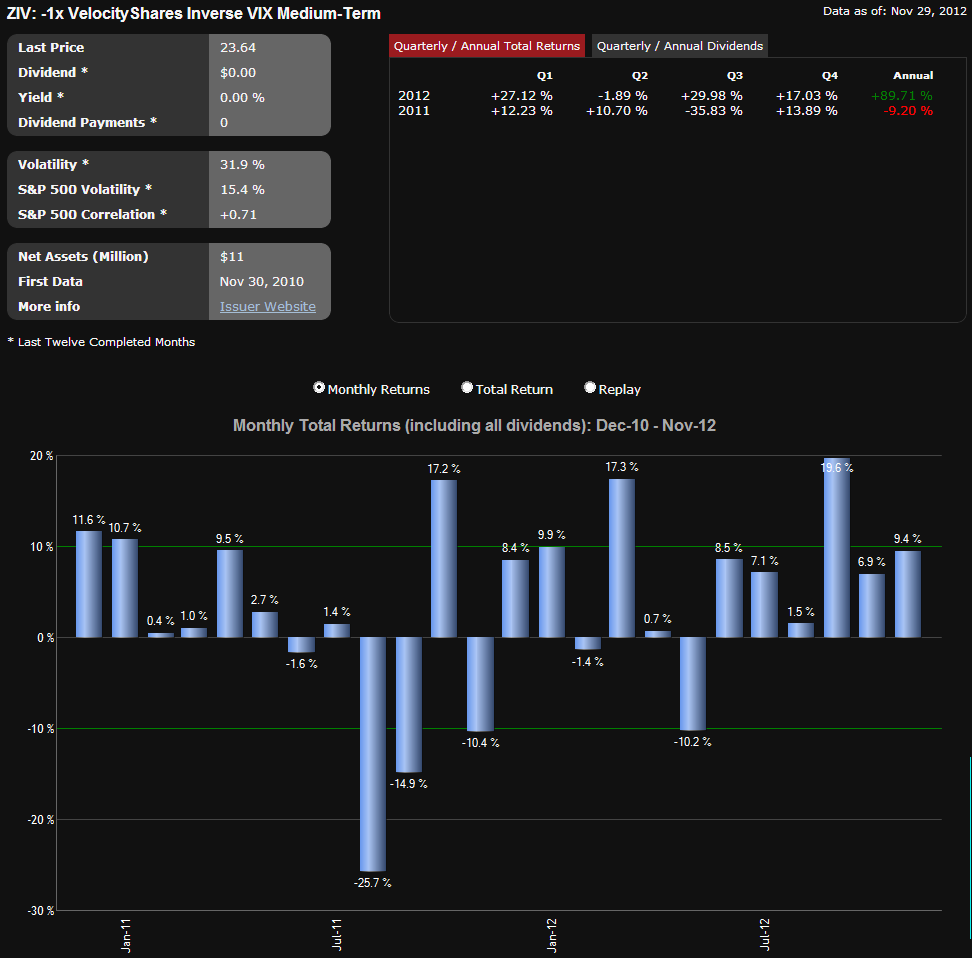Viewport: 972px width, 958px height.
Task: Click the 2011 Q2 value +10.70 %
Action: 617,110
